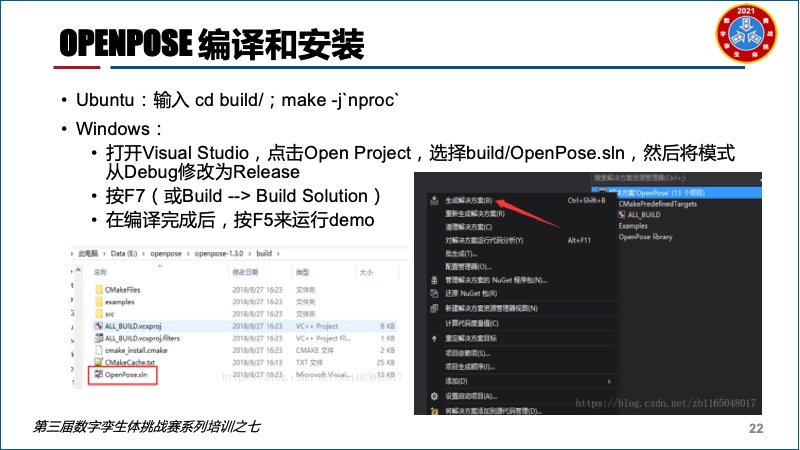The width and height of the screenshot is (800, 450).
Task: Sort by the 修改日期 column header
Action: coord(245,272)
